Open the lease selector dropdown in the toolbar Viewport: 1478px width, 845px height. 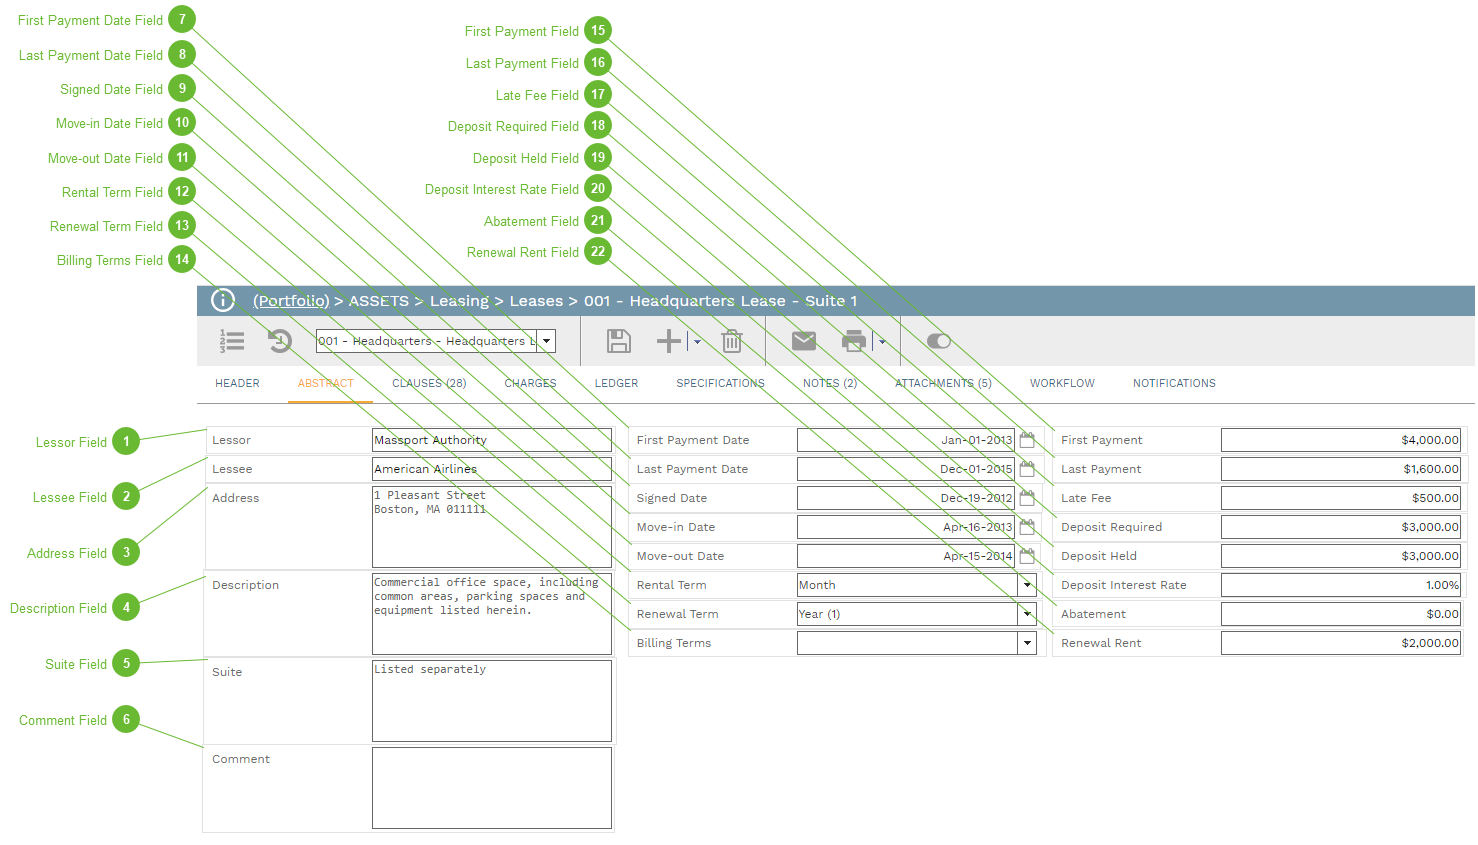pos(546,341)
